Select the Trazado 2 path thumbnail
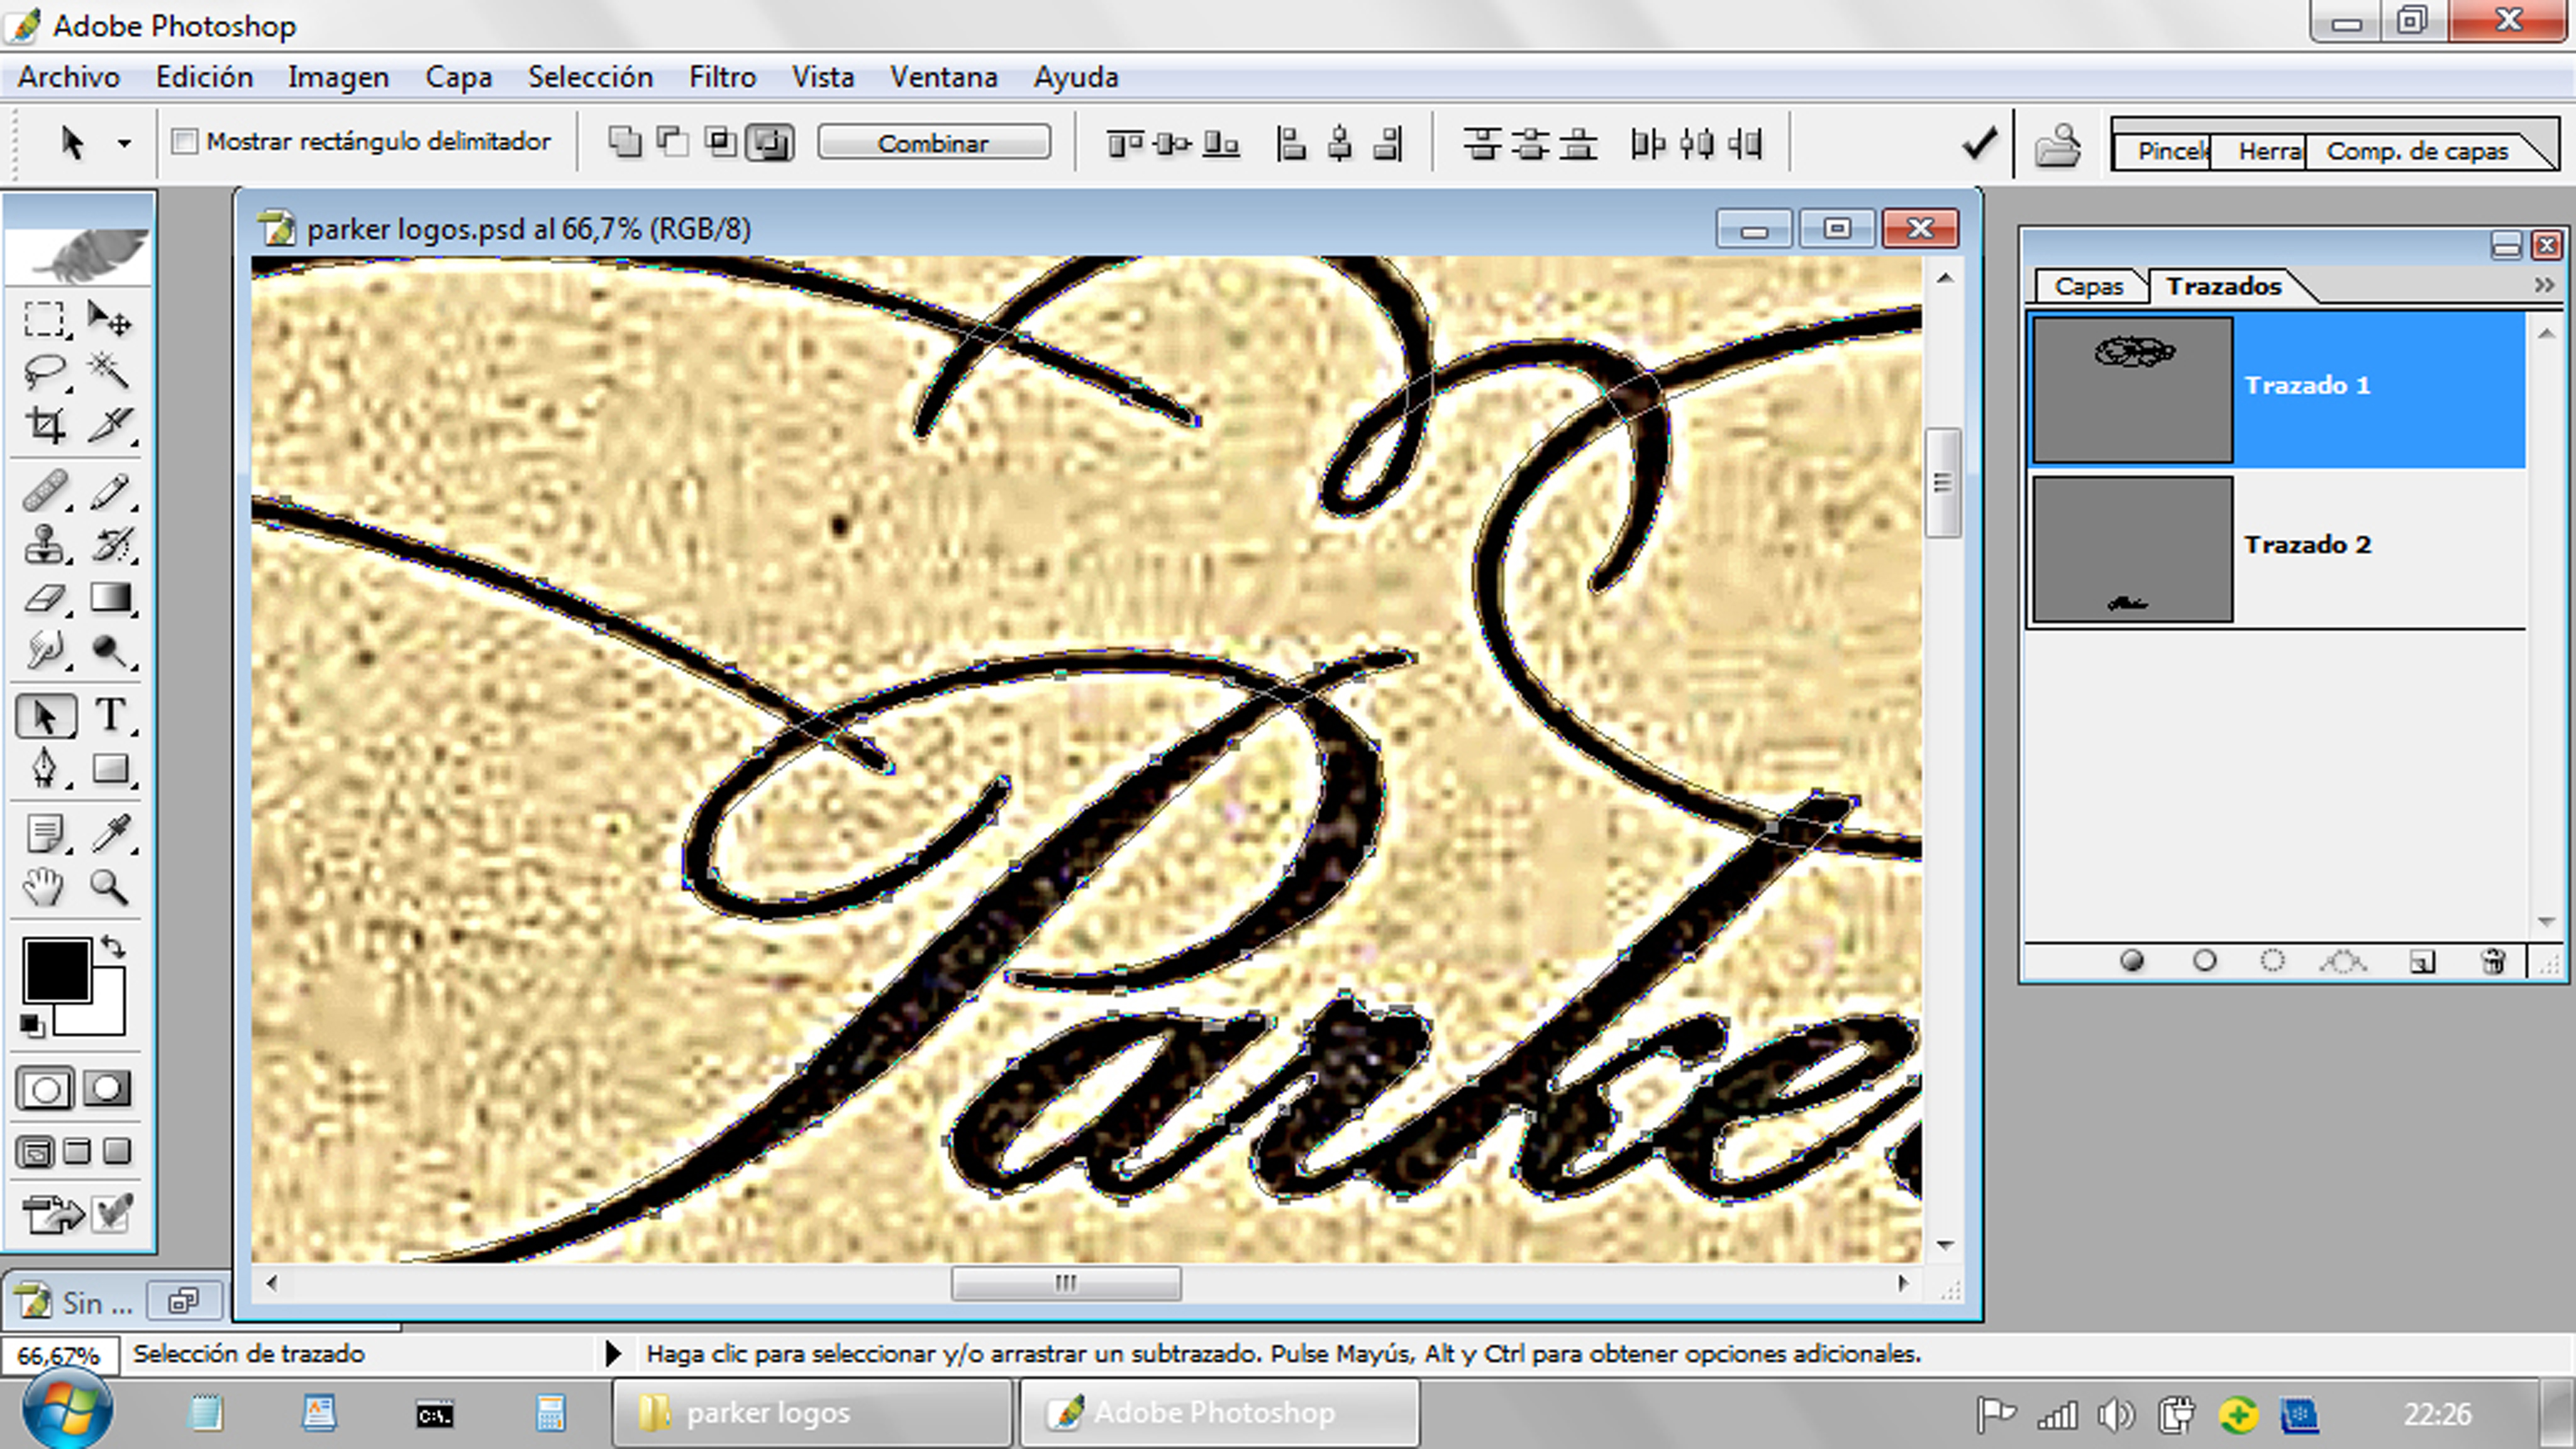This screenshot has width=2576, height=1449. click(x=2132, y=549)
